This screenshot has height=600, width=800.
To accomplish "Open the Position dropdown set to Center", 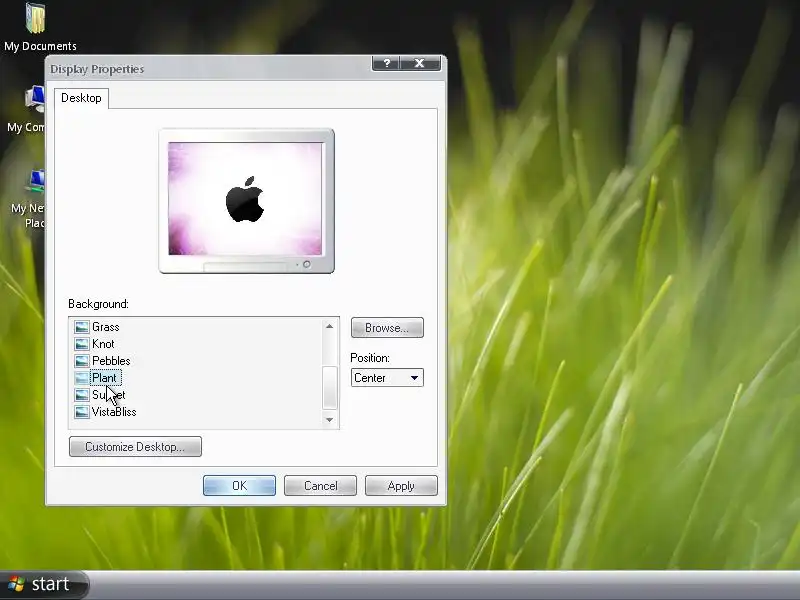I will pos(387,378).
